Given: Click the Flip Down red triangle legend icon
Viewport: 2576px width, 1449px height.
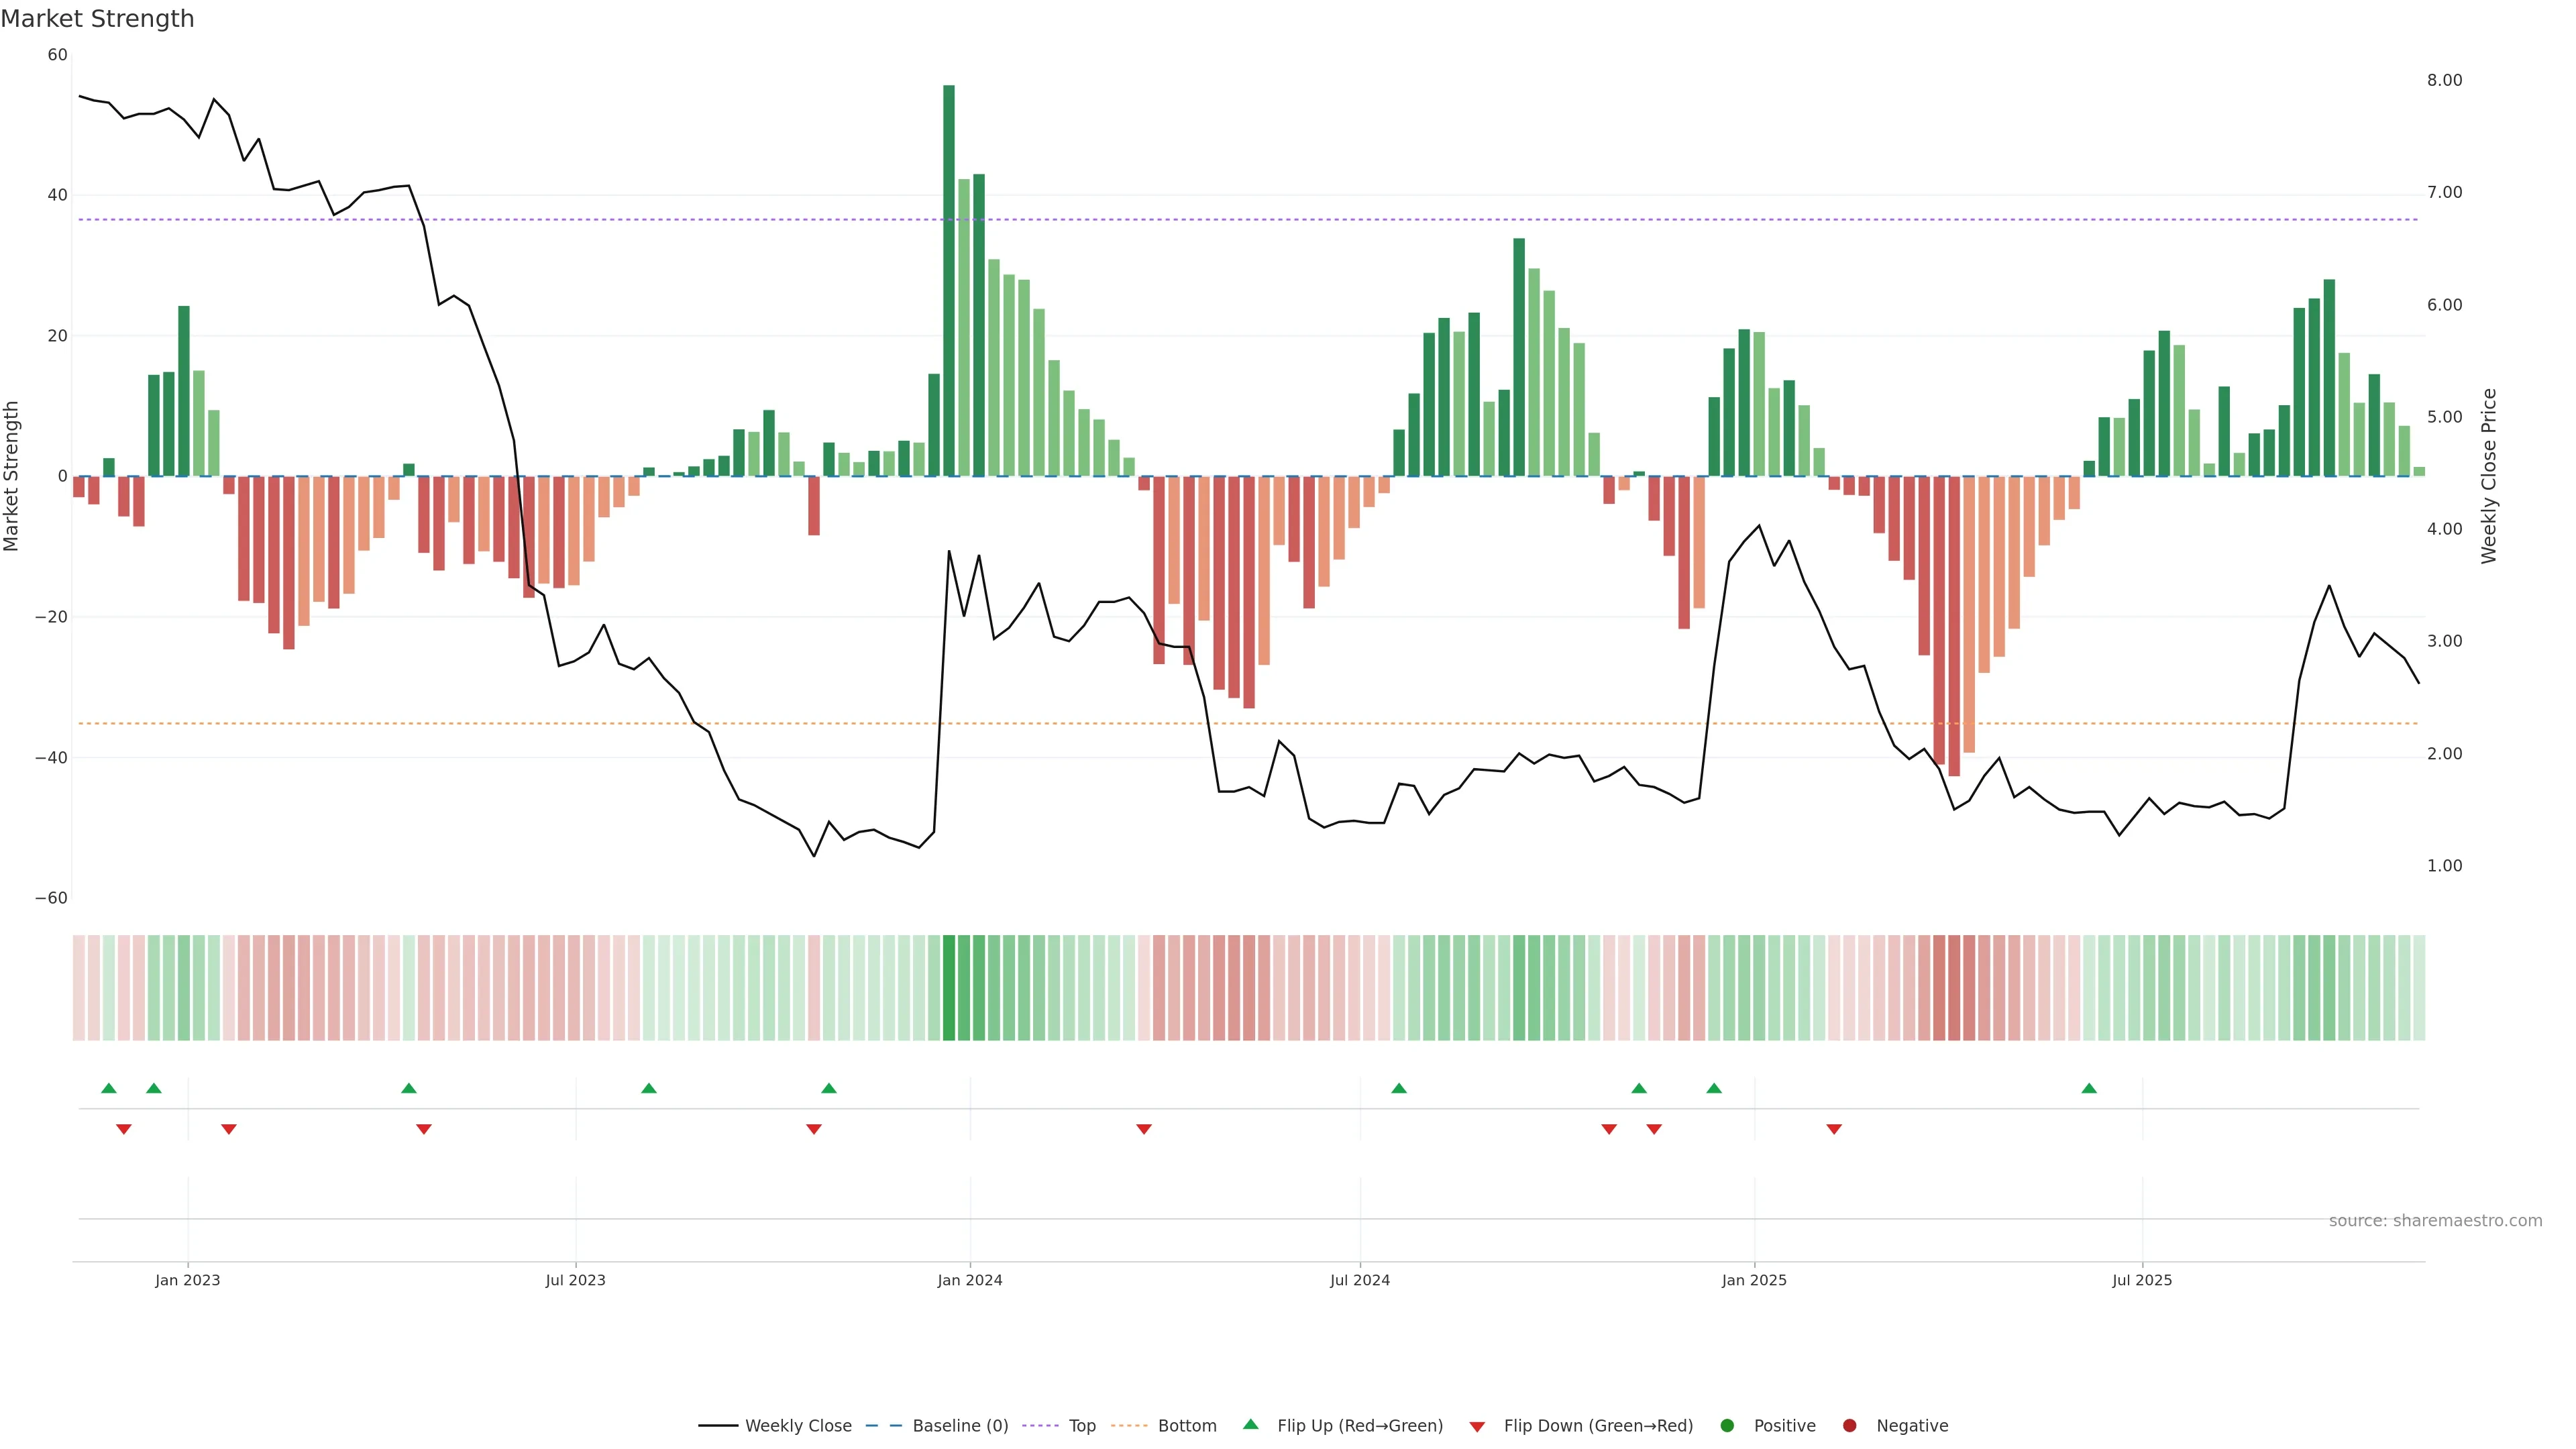Looking at the screenshot, I should 1477,1427.
